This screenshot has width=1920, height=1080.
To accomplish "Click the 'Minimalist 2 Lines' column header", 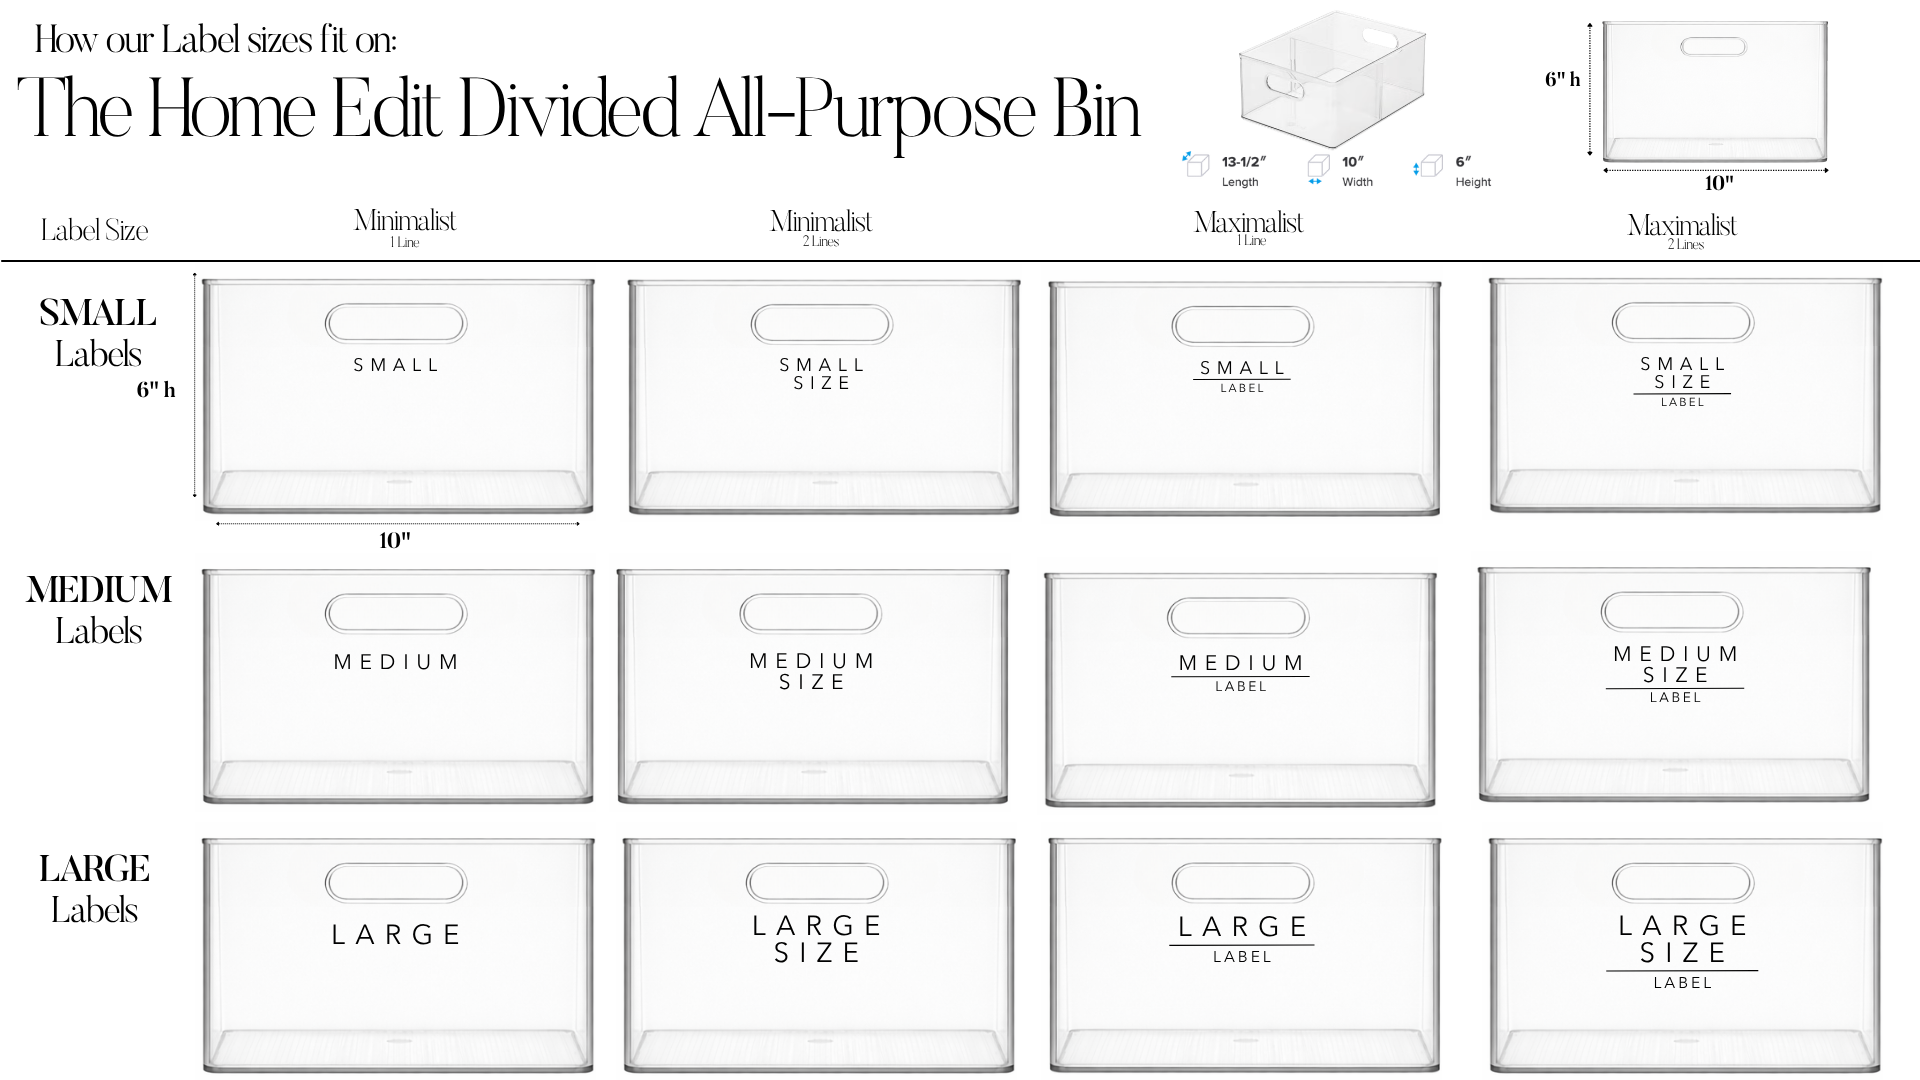I will click(x=821, y=227).
